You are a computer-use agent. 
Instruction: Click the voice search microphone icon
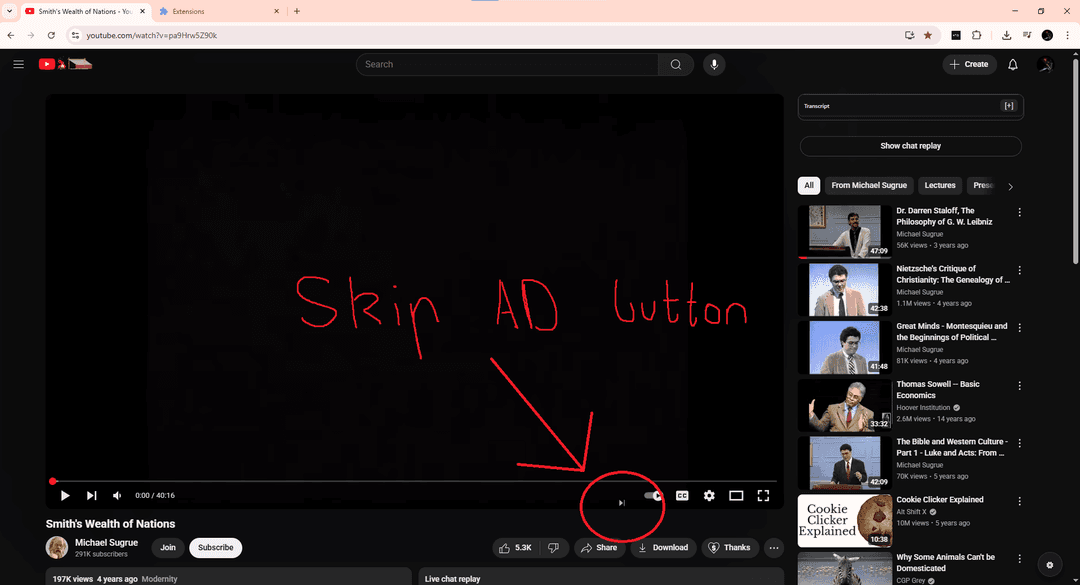coord(713,64)
